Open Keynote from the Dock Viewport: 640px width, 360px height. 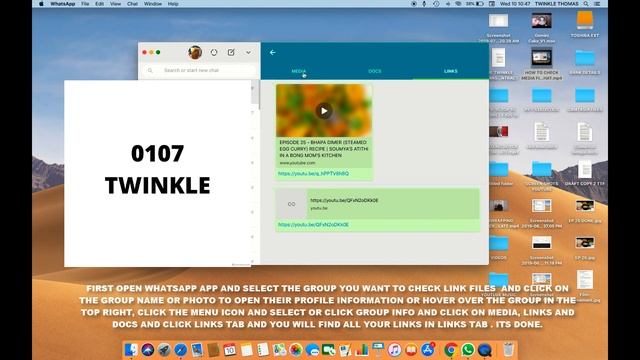click(378, 350)
